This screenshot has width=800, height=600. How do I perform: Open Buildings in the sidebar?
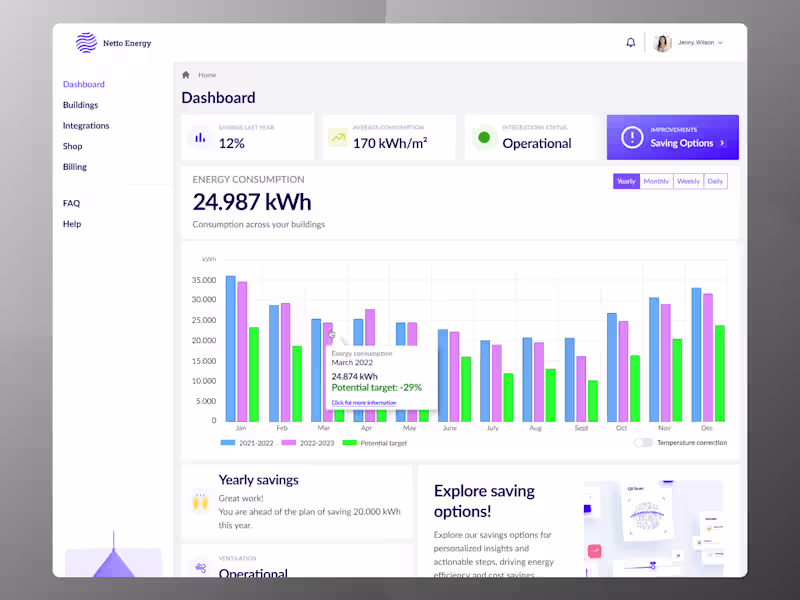pyautogui.click(x=81, y=105)
